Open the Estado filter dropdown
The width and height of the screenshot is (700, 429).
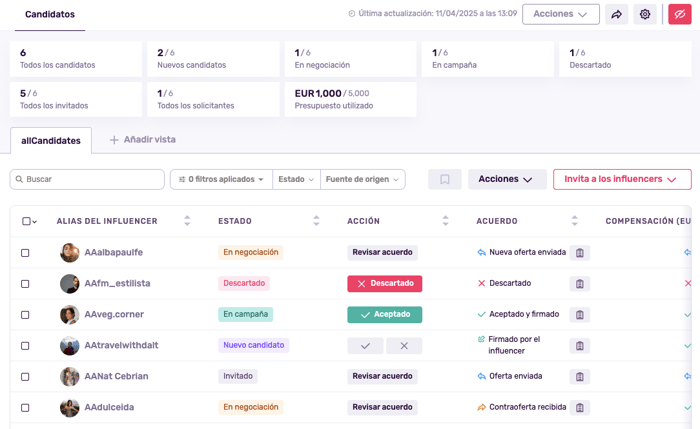(x=295, y=179)
